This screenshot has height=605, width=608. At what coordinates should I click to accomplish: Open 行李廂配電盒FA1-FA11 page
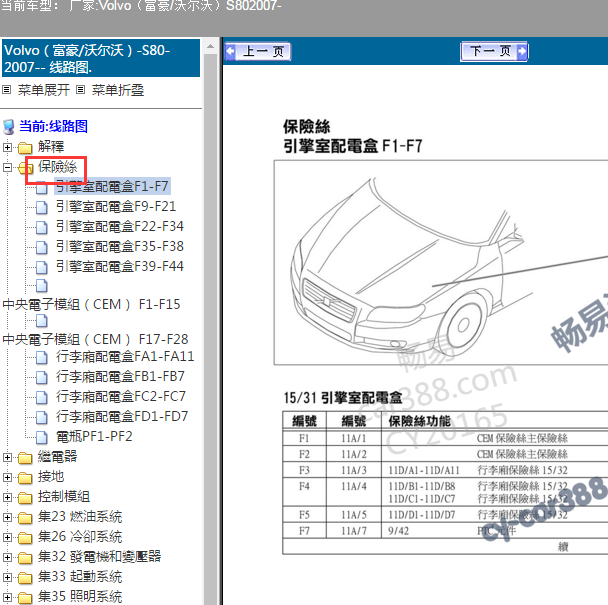(125, 356)
